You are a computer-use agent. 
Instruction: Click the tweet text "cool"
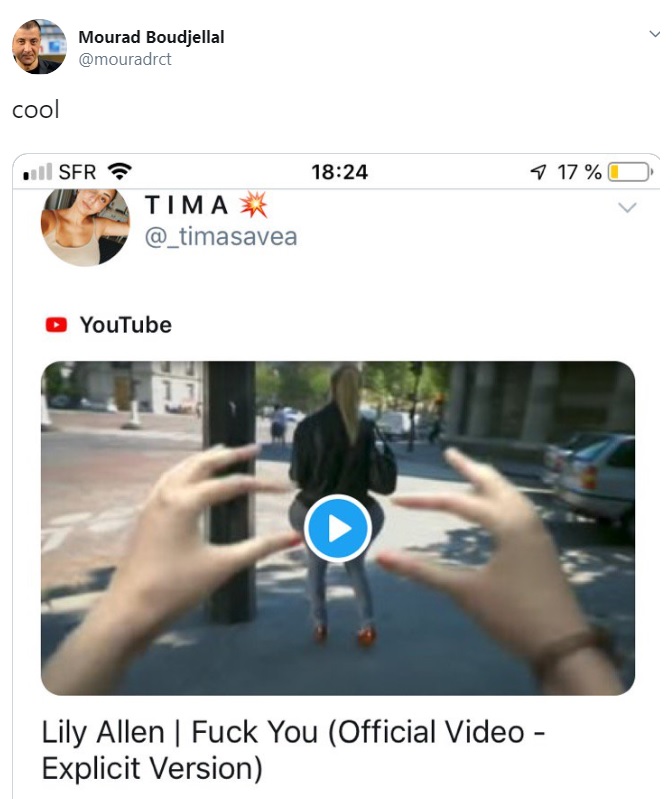point(36,110)
